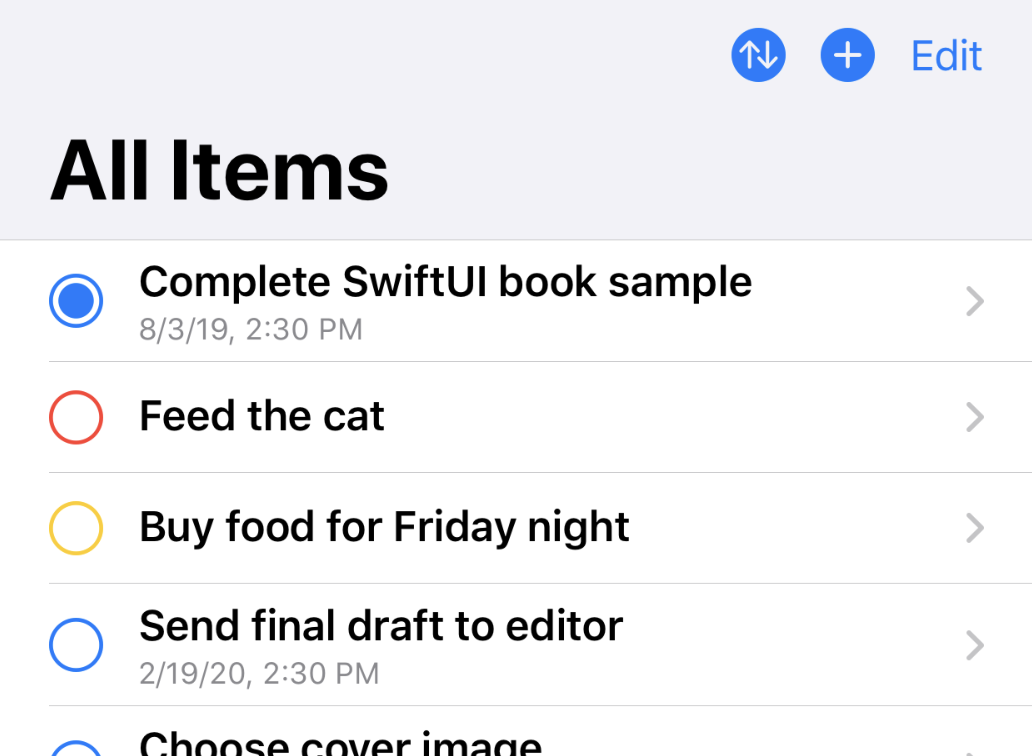Tap the sort arrows icon
Image resolution: width=1032 pixels, height=756 pixels.
click(x=758, y=55)
